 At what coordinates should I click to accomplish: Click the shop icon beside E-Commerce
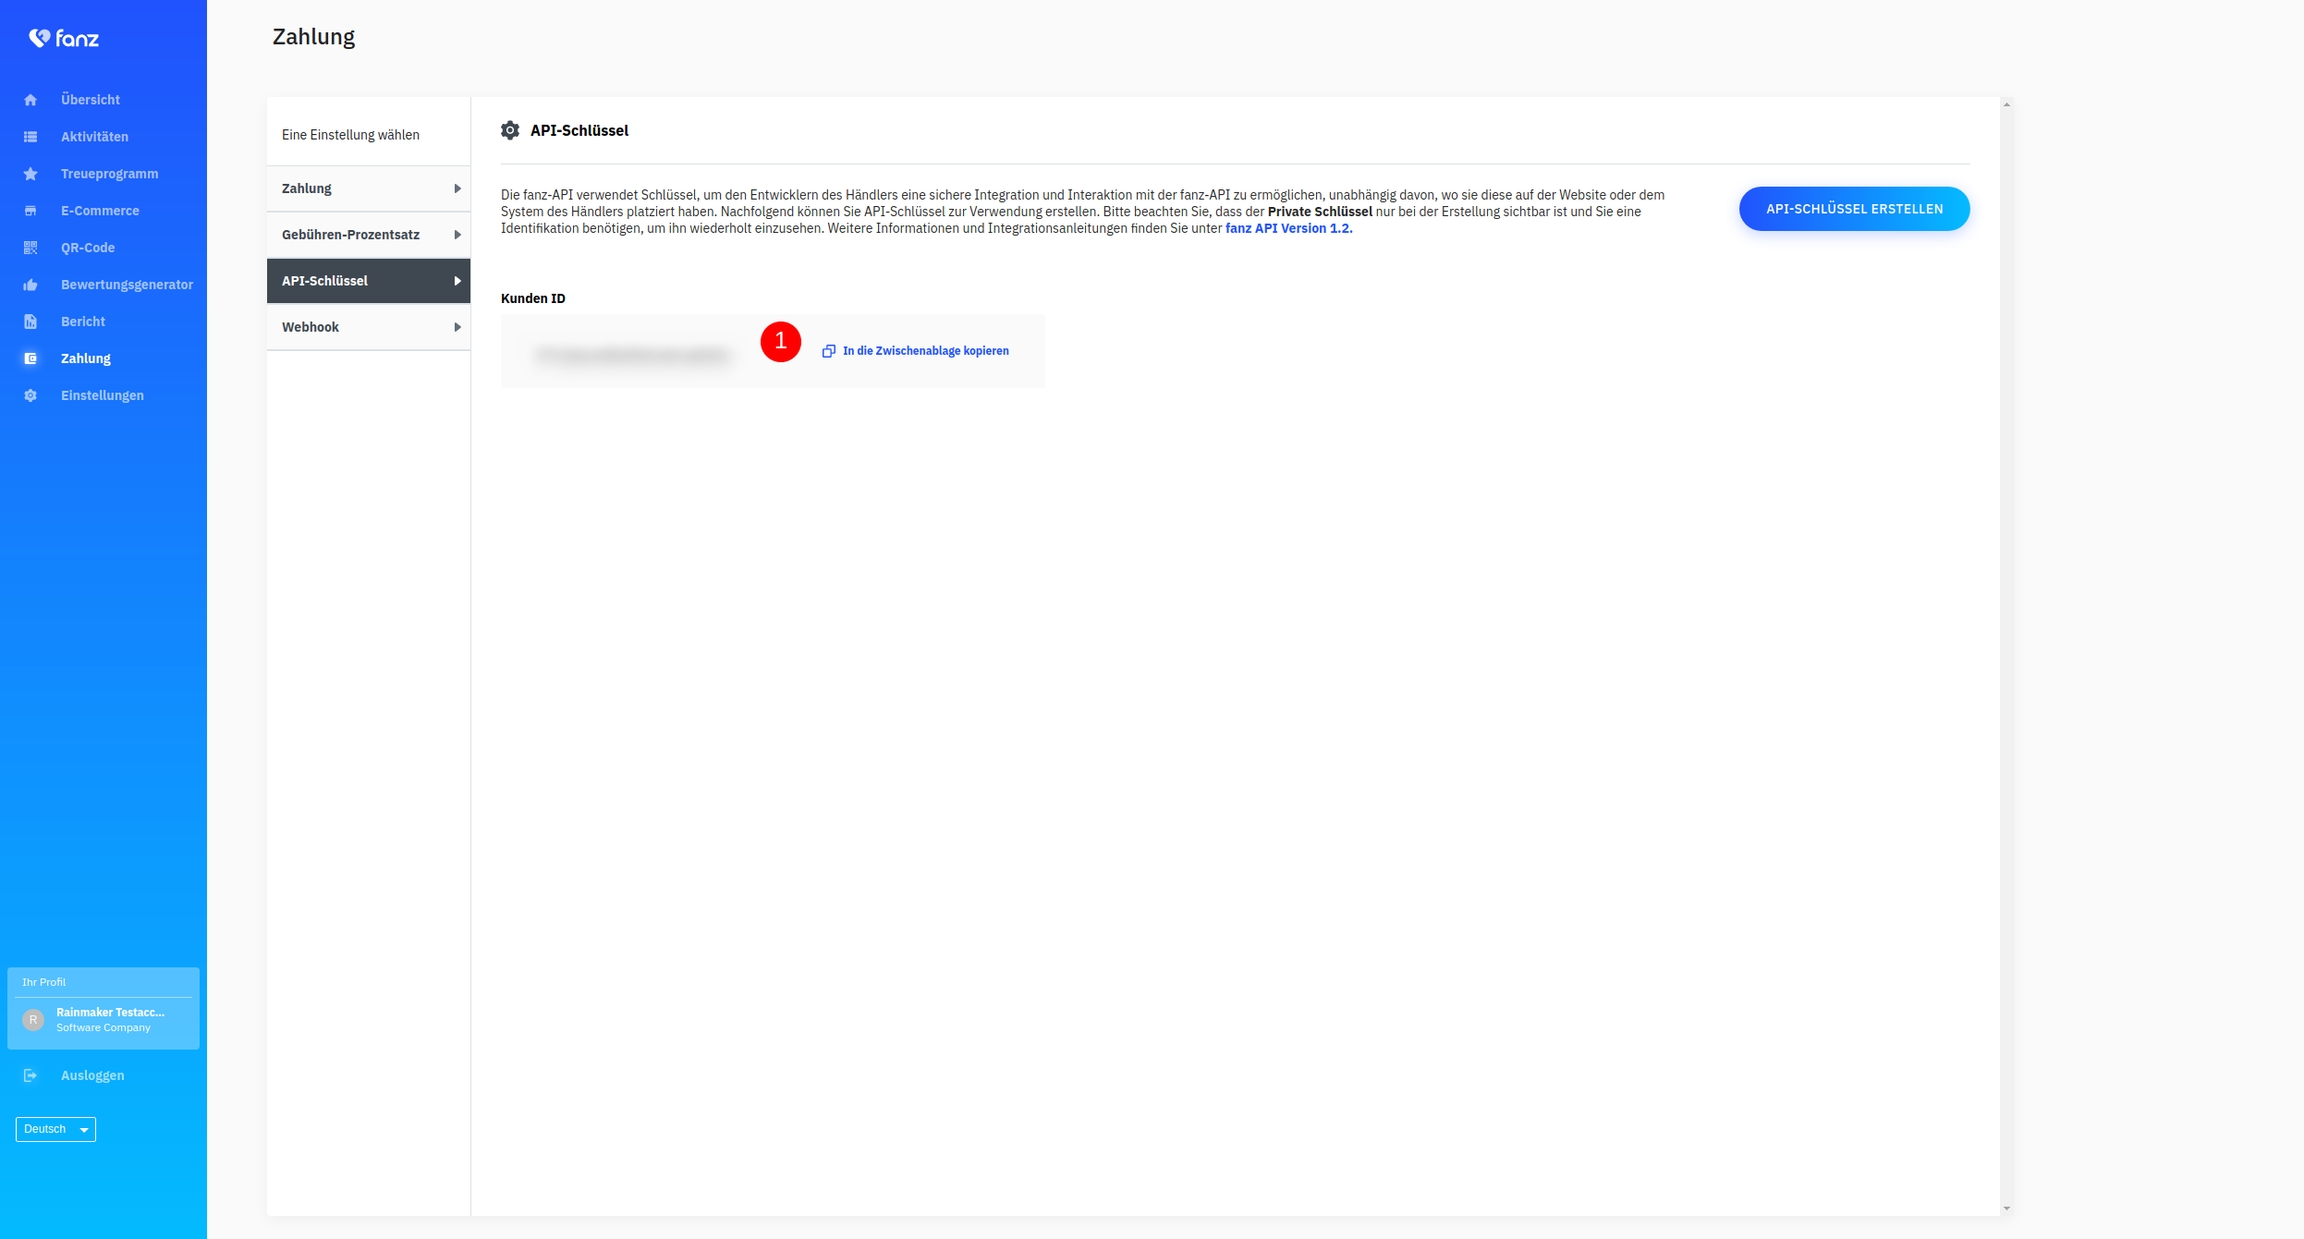(x=31, y=211)
